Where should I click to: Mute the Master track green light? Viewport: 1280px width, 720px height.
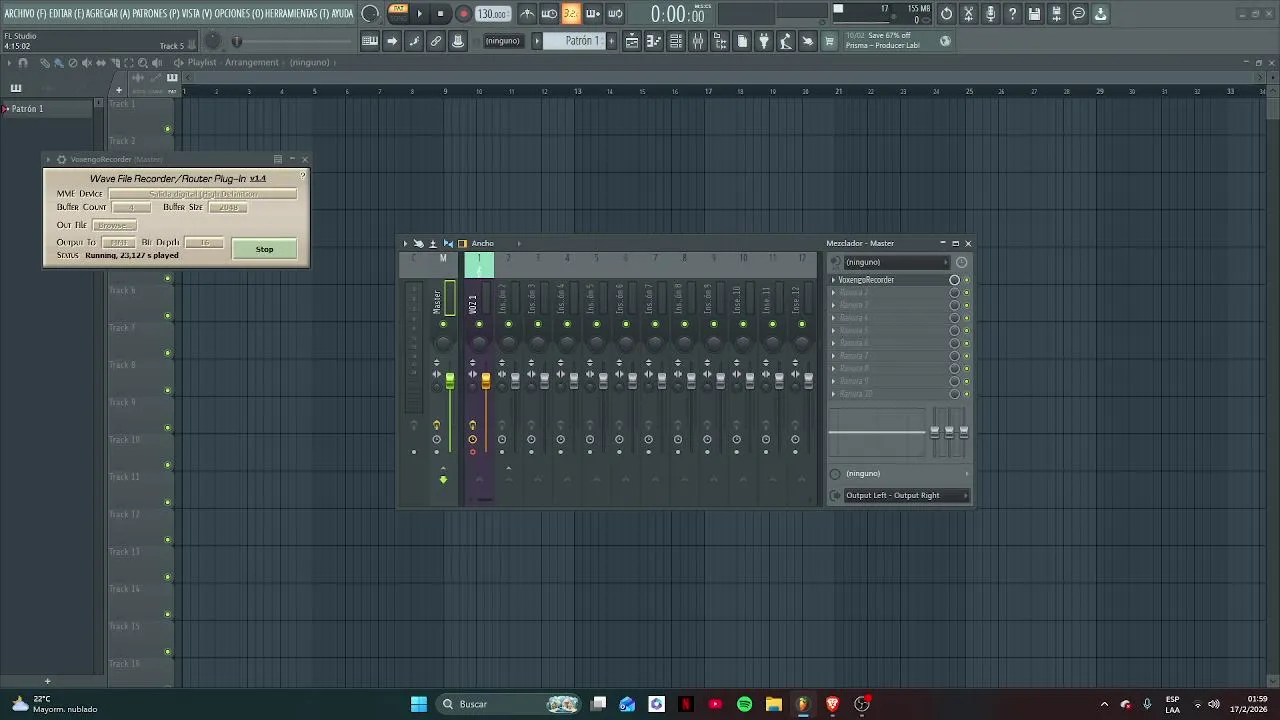(x=443, y=324)
